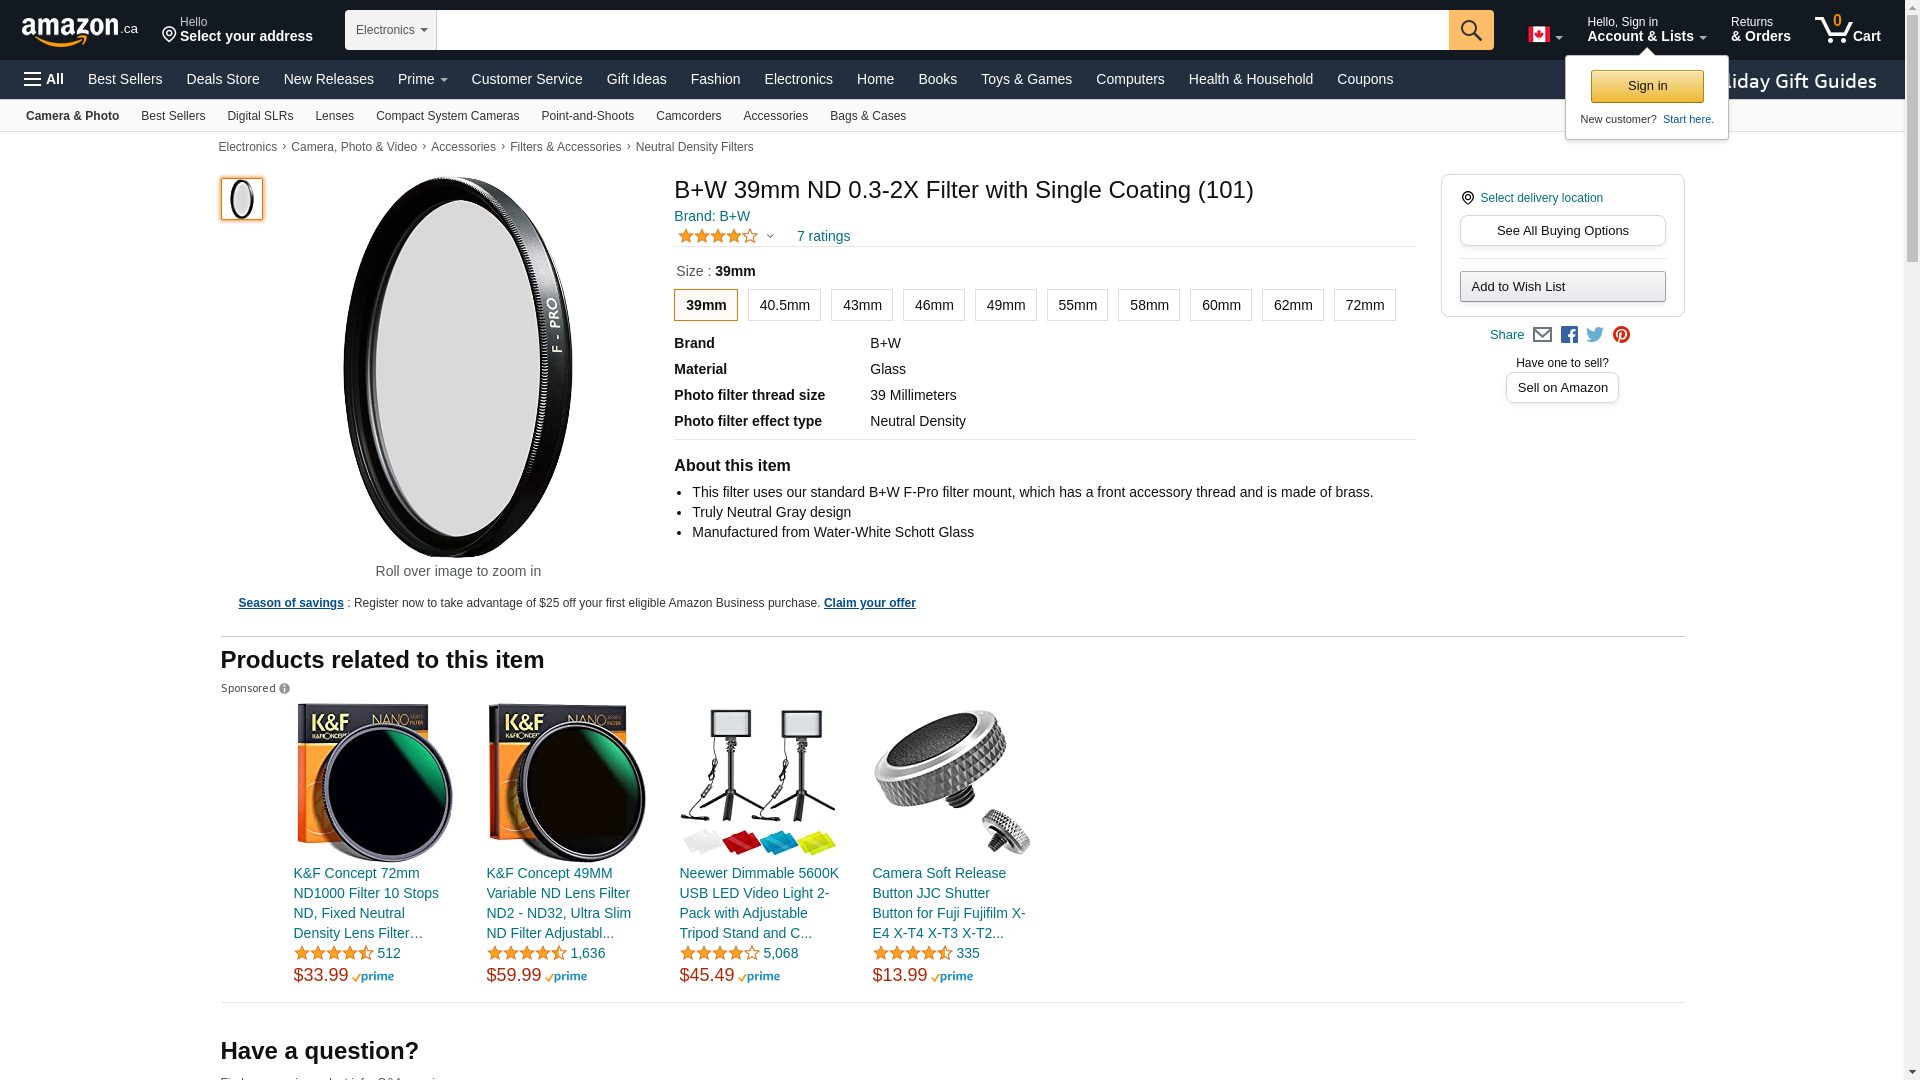This screenshot has height=1080, width=1920.
Task: Share product on Pinterest
Action: (1621, 335)
